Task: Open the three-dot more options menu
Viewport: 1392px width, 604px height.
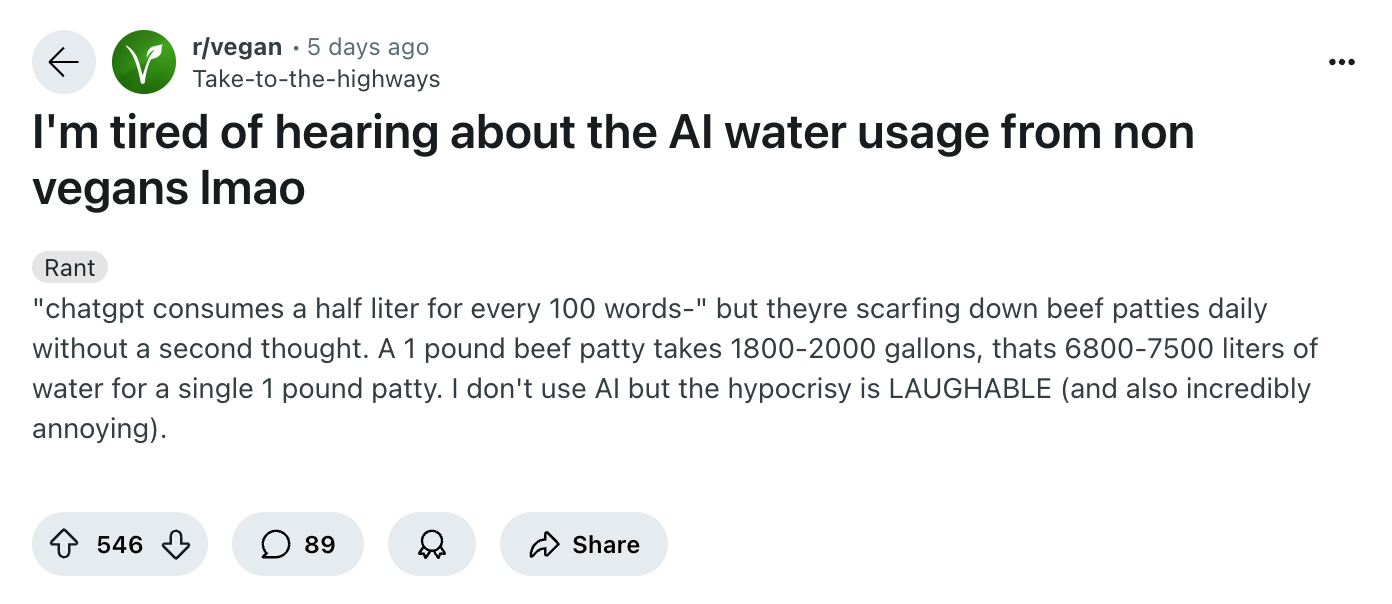Action: click(x=1341, y=62)
